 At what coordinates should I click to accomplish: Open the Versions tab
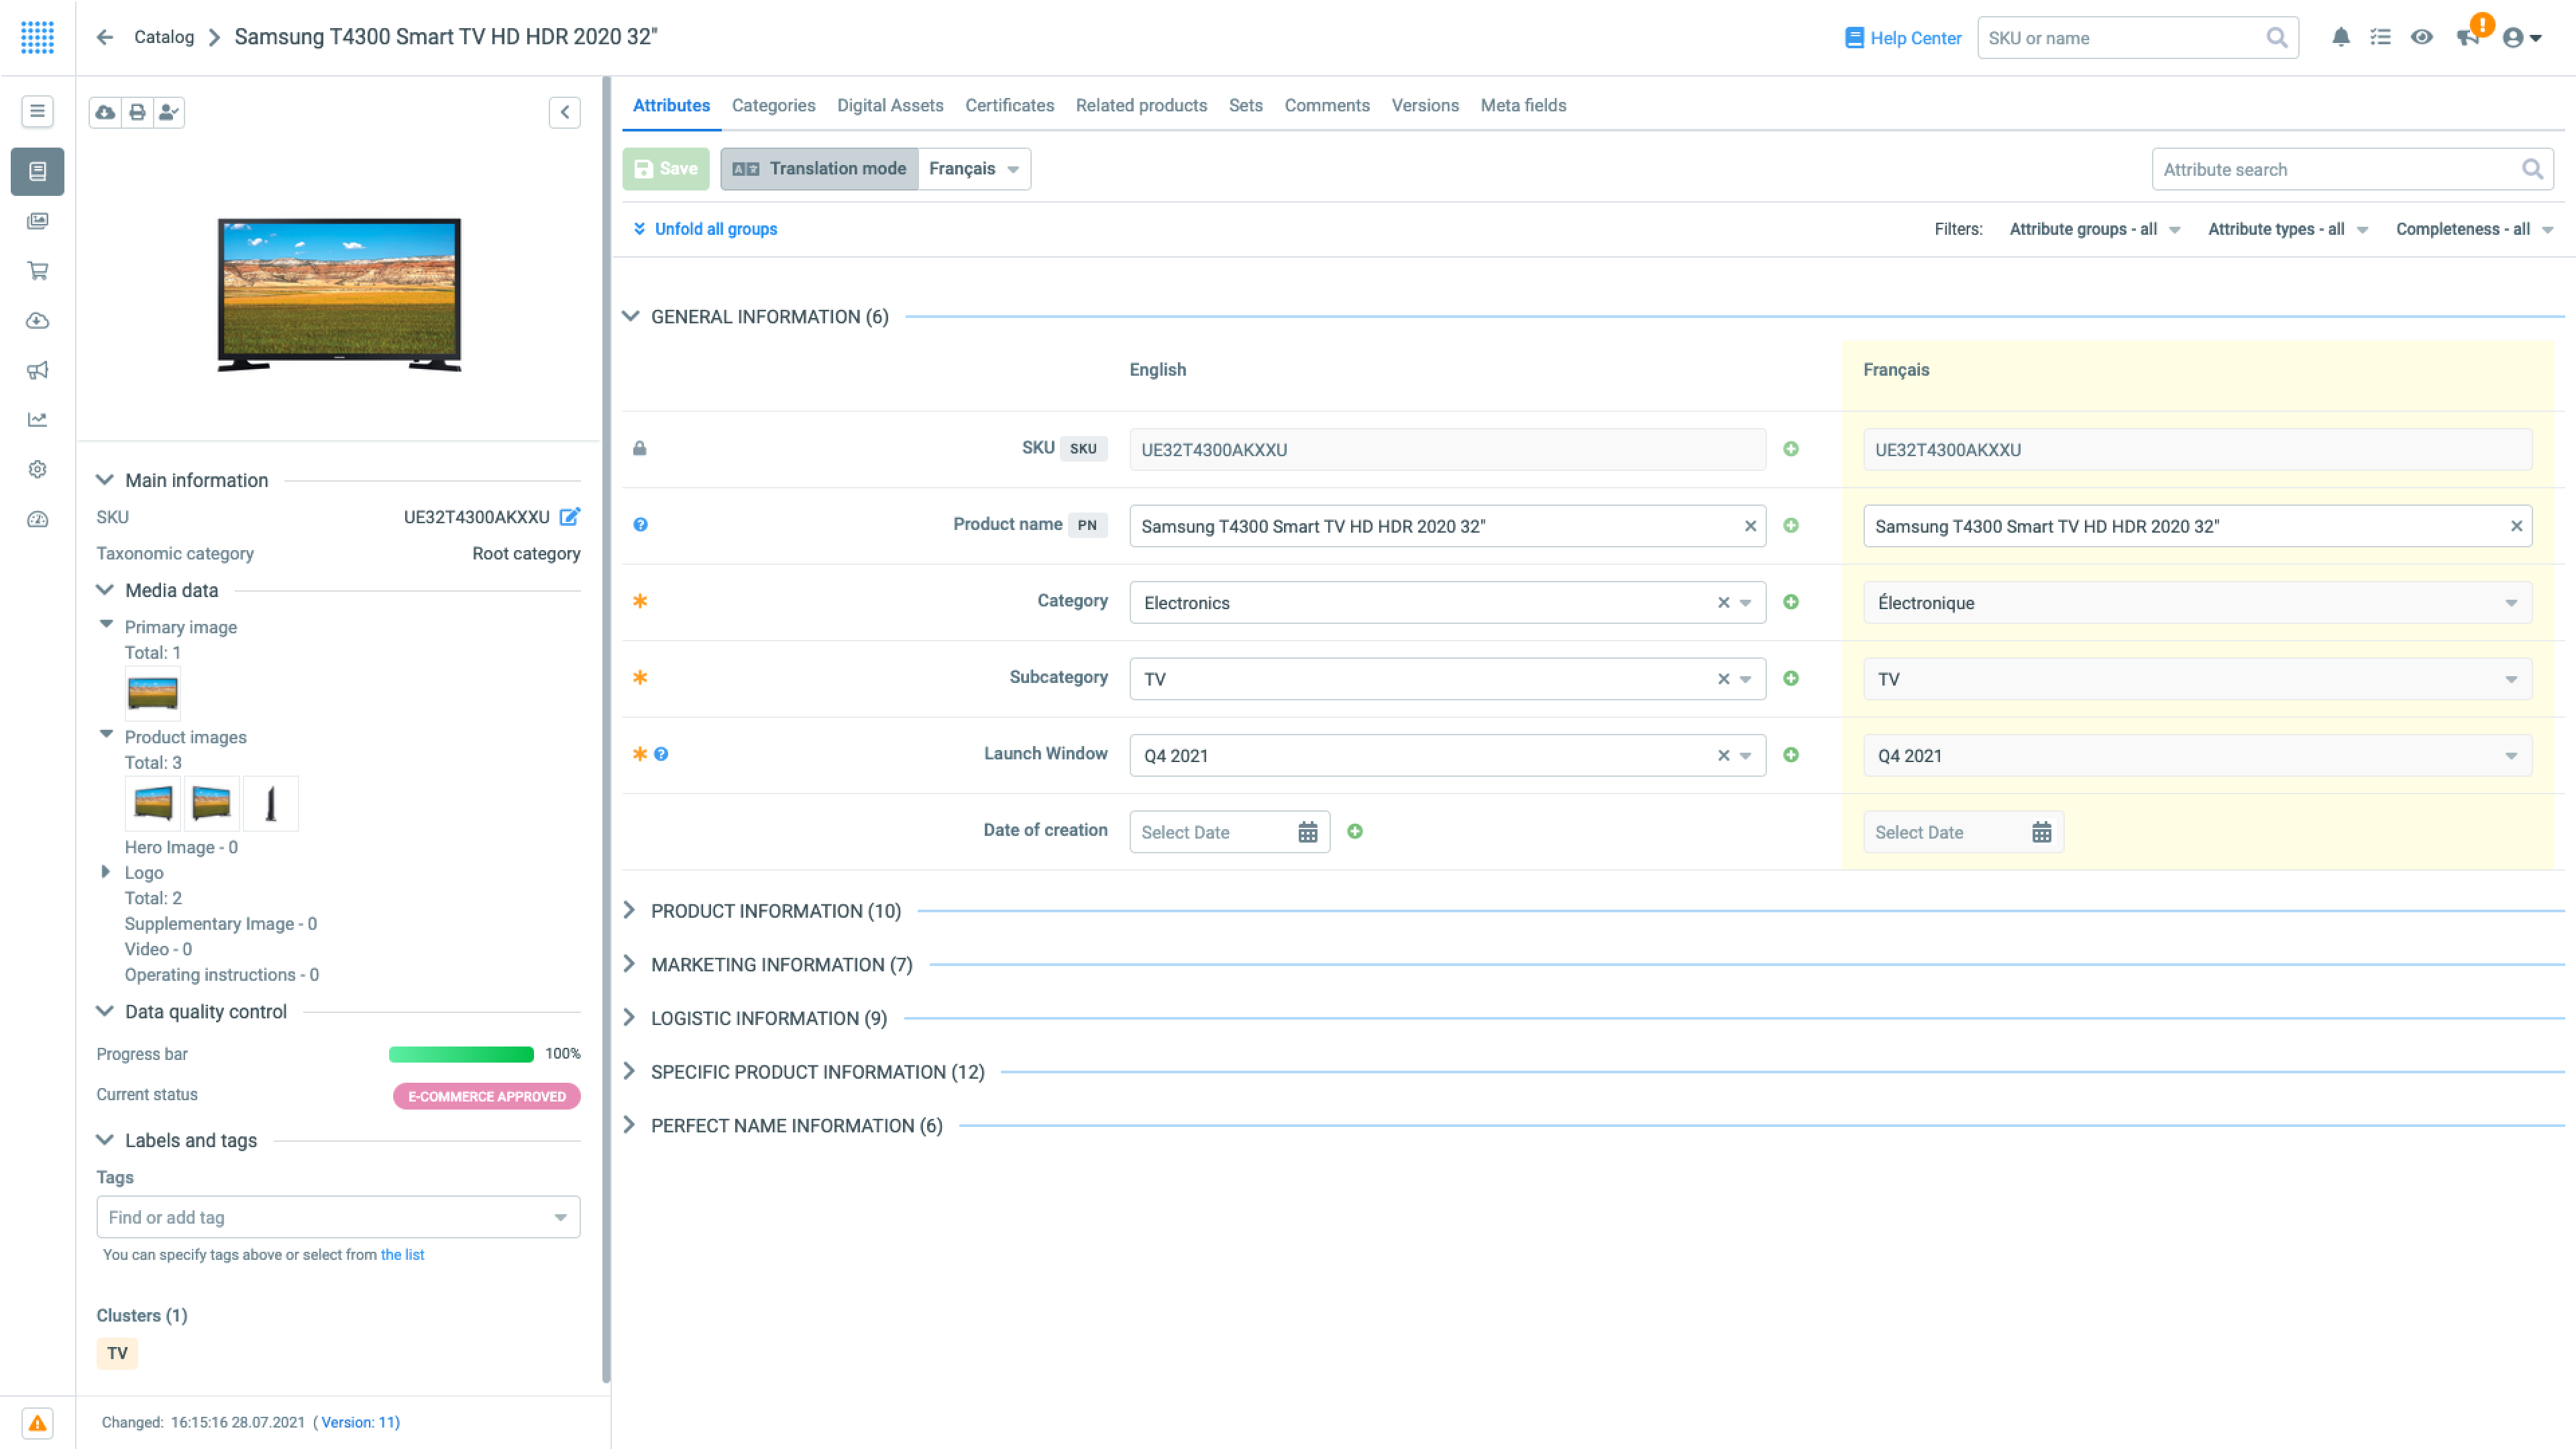[1424, 105]
